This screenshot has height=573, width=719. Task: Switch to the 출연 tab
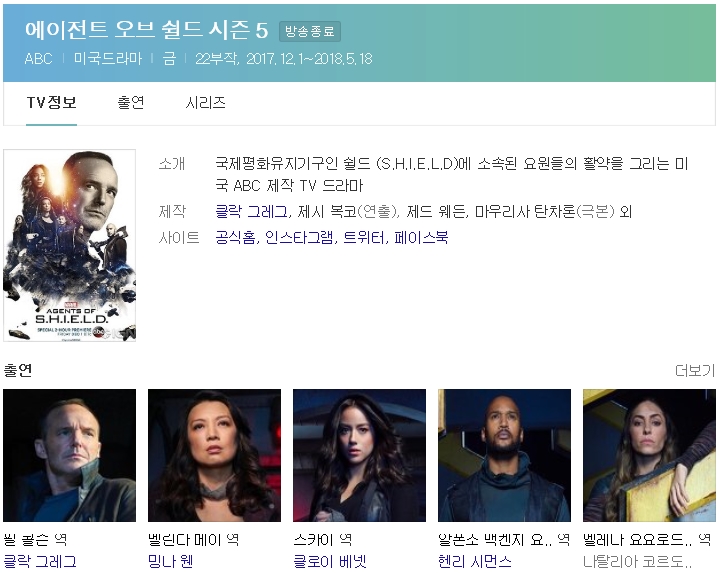point(131,102)
